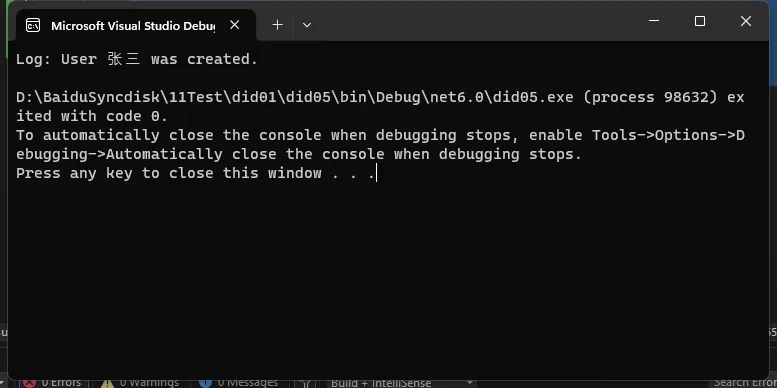The width and height of the screenshot is (777, 388).
Task: Close the debug console window
Action: point(746,21)
